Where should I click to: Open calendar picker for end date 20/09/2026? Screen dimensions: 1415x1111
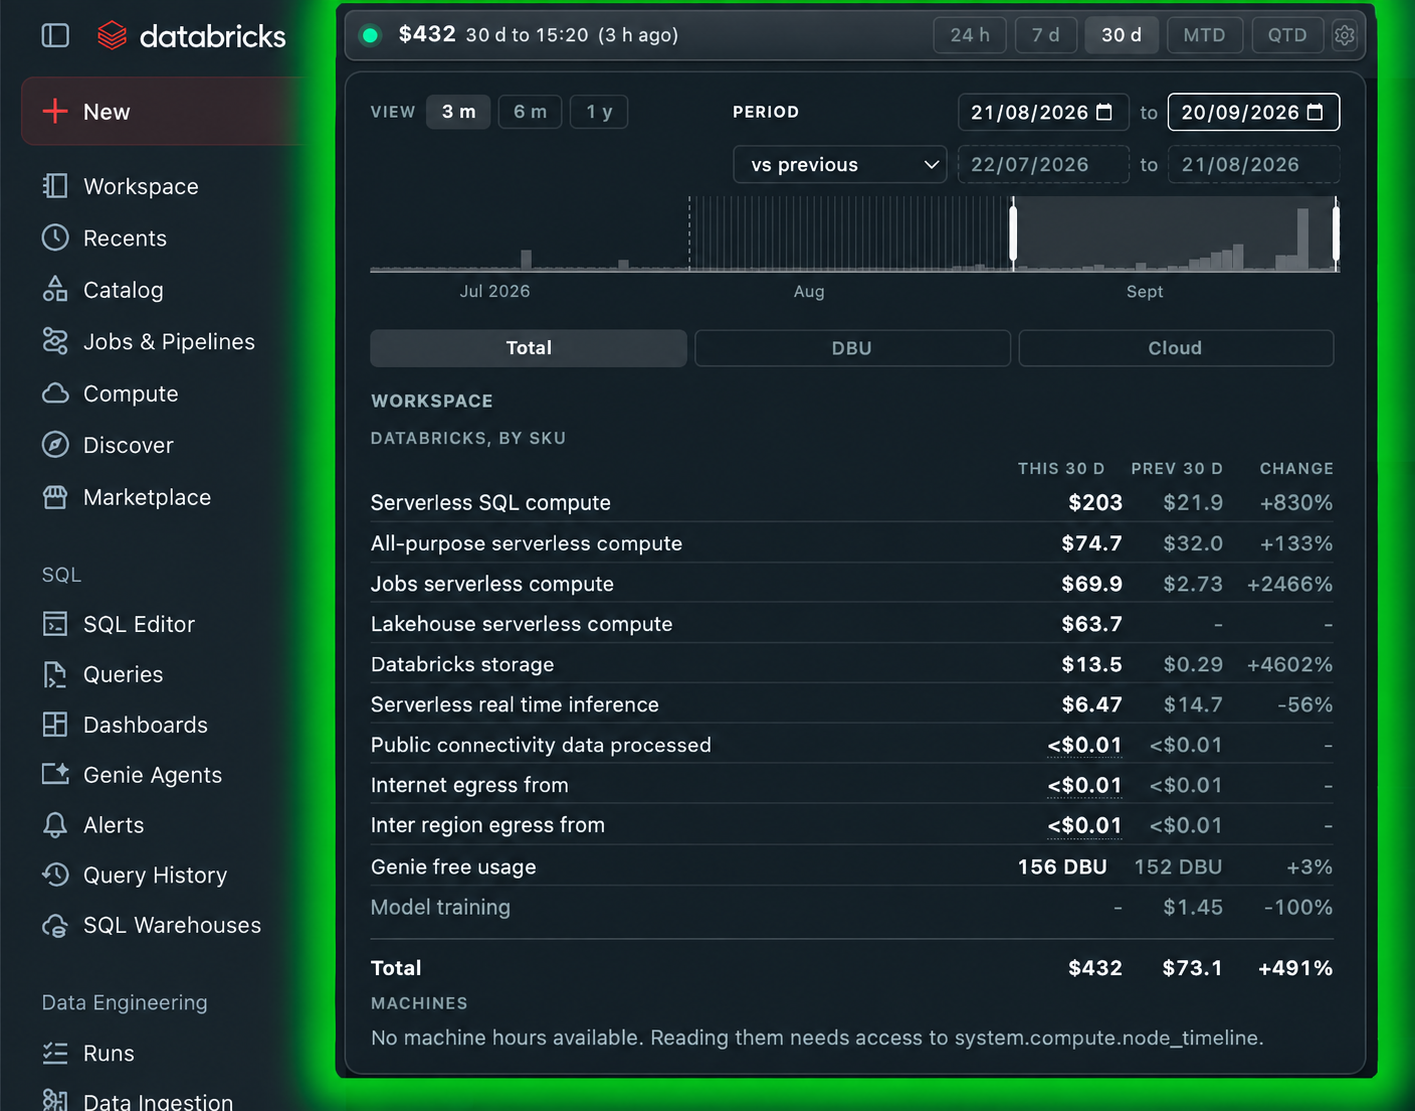pyautogui.click(x=1315, y=112)
